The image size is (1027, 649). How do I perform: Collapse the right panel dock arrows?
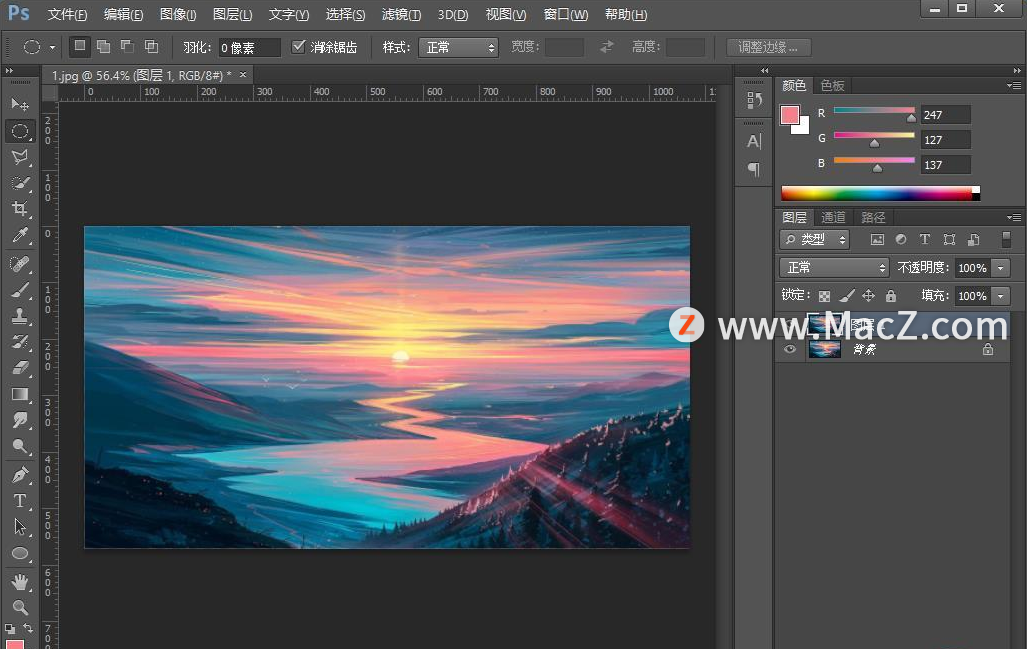1017,71
